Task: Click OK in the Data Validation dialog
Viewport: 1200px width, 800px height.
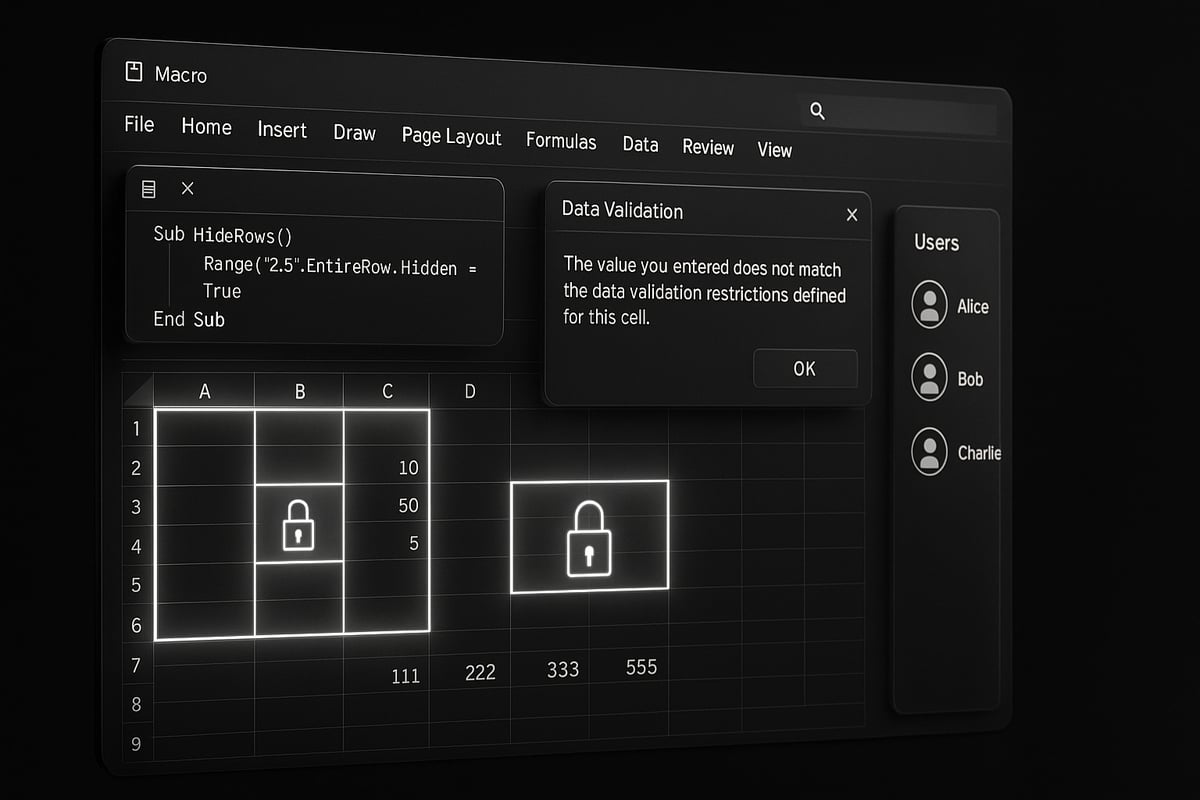Action: pos(804,368)
